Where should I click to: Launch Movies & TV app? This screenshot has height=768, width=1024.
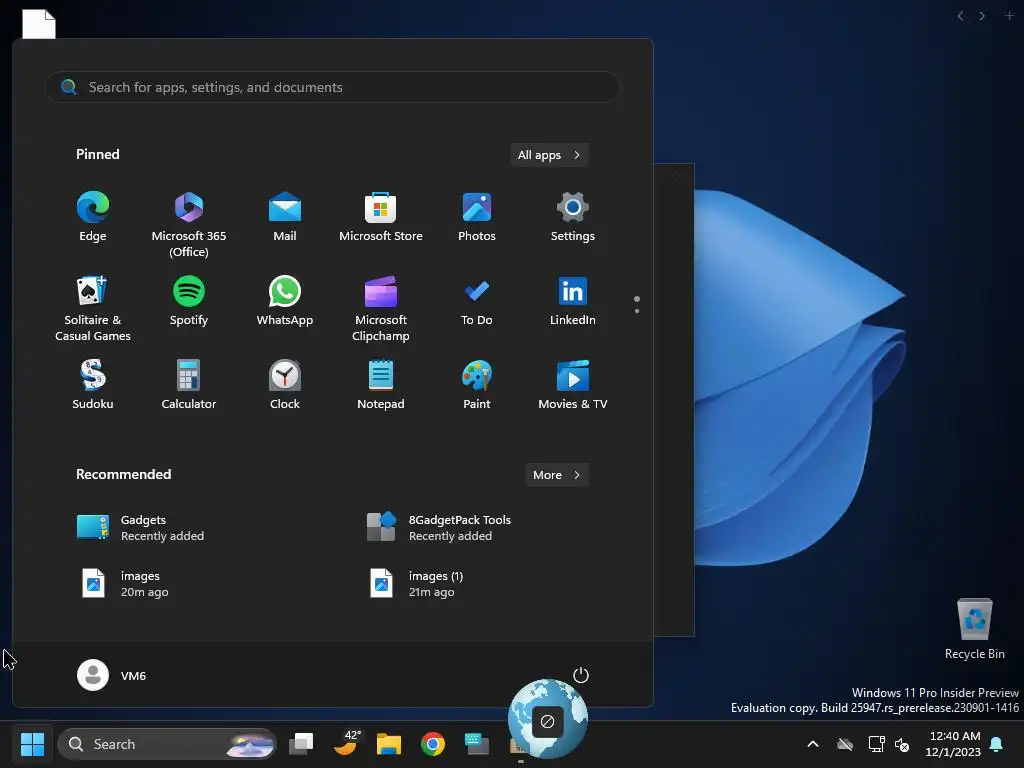click(573, 385)
